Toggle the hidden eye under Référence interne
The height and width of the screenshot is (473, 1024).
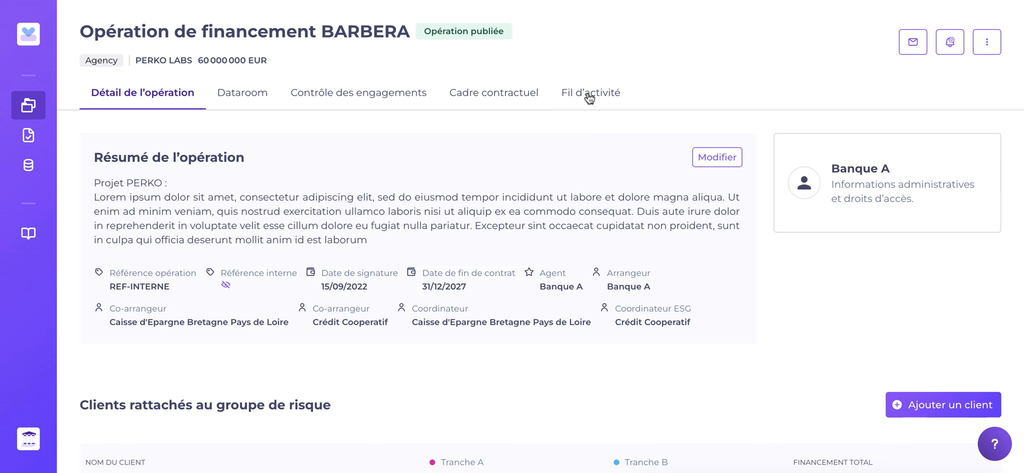(x=226, y=285)
